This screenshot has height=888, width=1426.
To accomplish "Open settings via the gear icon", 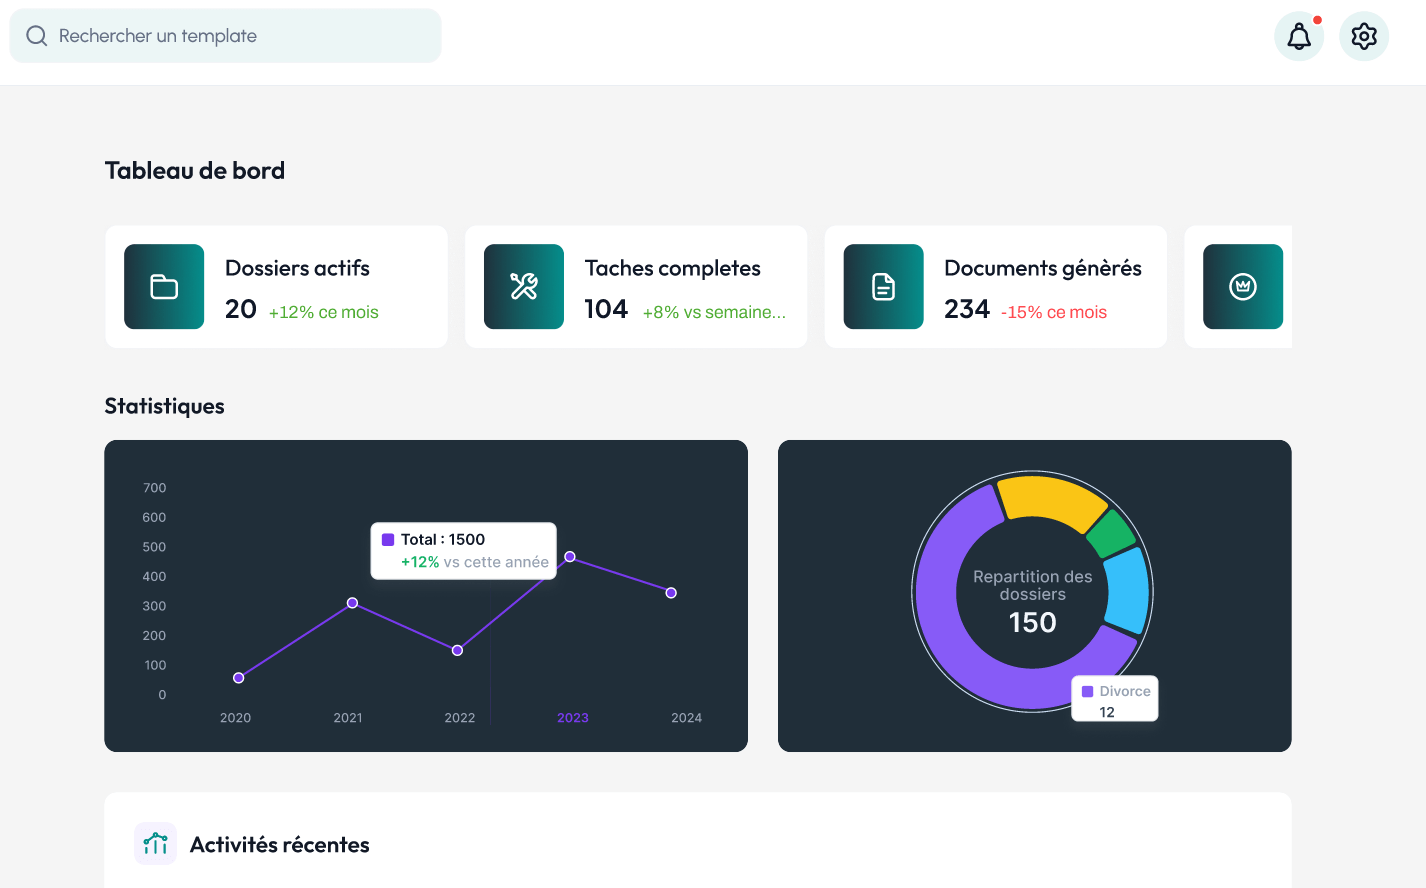I will point(1363,36).
